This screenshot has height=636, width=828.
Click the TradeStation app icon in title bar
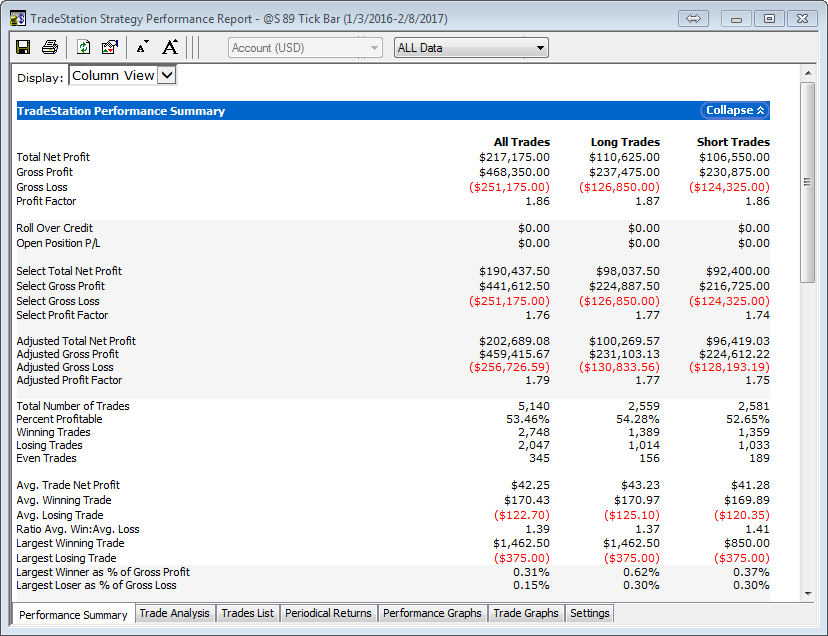click(17, 19)
